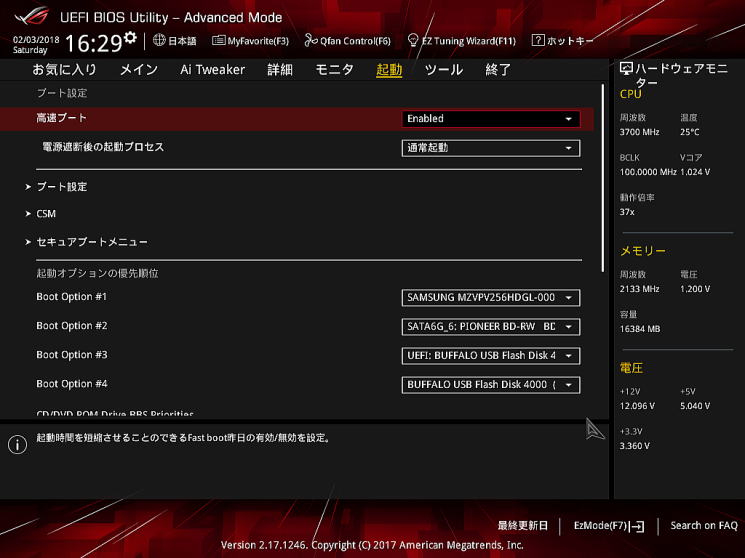
Task: Click the 16:29 clock time
Action: point(94,44)
